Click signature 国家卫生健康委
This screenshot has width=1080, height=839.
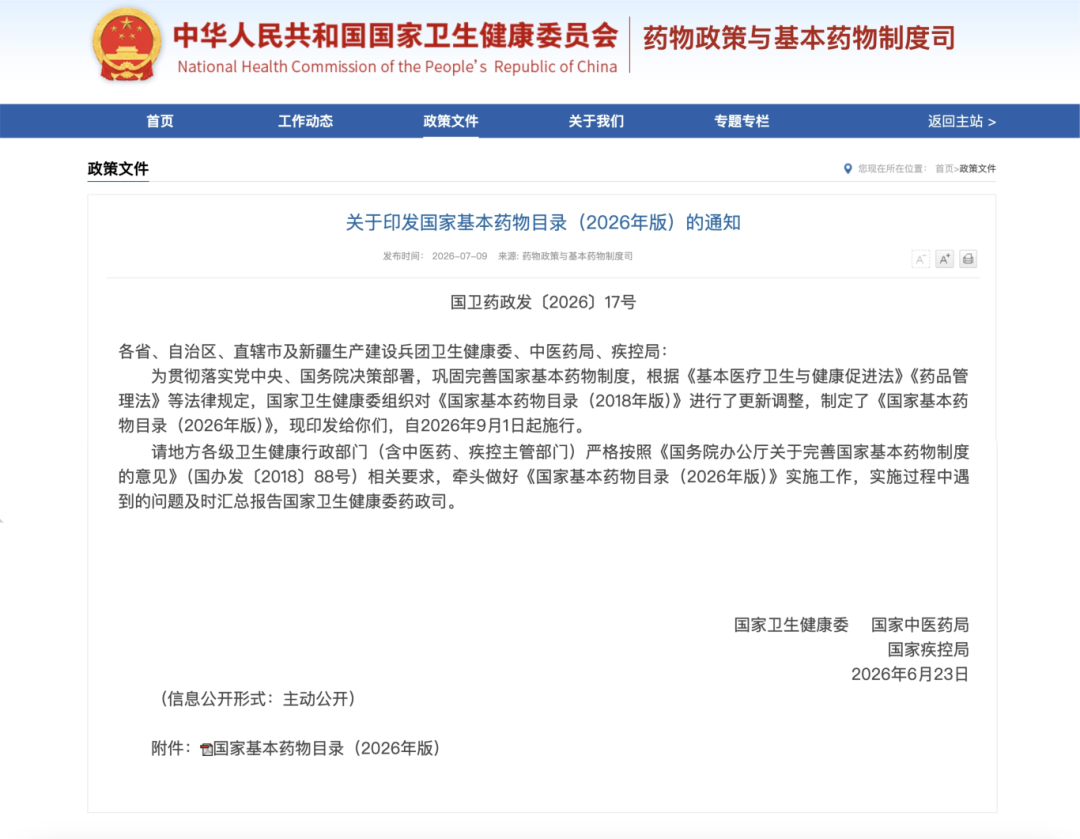(x=791, y=625)
